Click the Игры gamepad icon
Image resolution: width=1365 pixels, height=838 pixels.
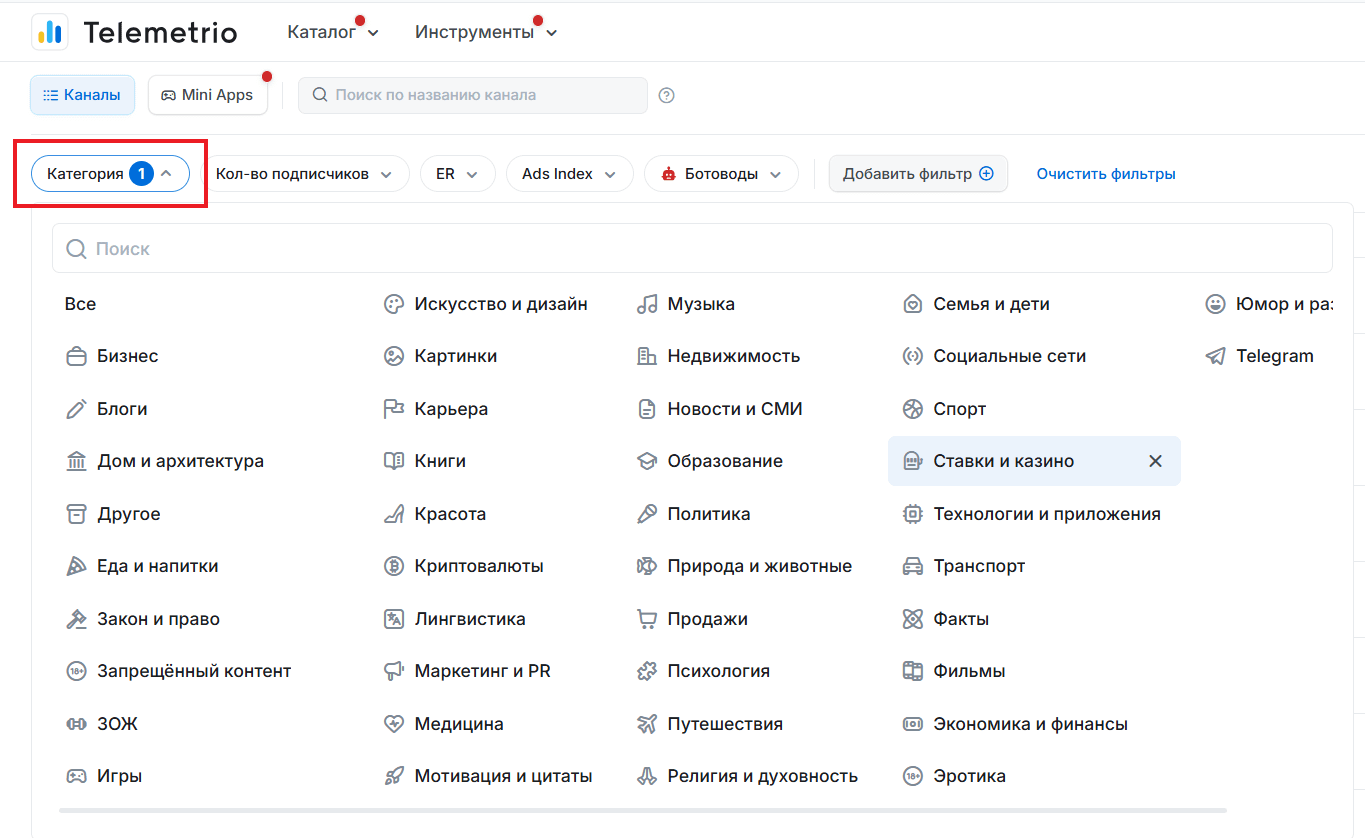(76, 777)
